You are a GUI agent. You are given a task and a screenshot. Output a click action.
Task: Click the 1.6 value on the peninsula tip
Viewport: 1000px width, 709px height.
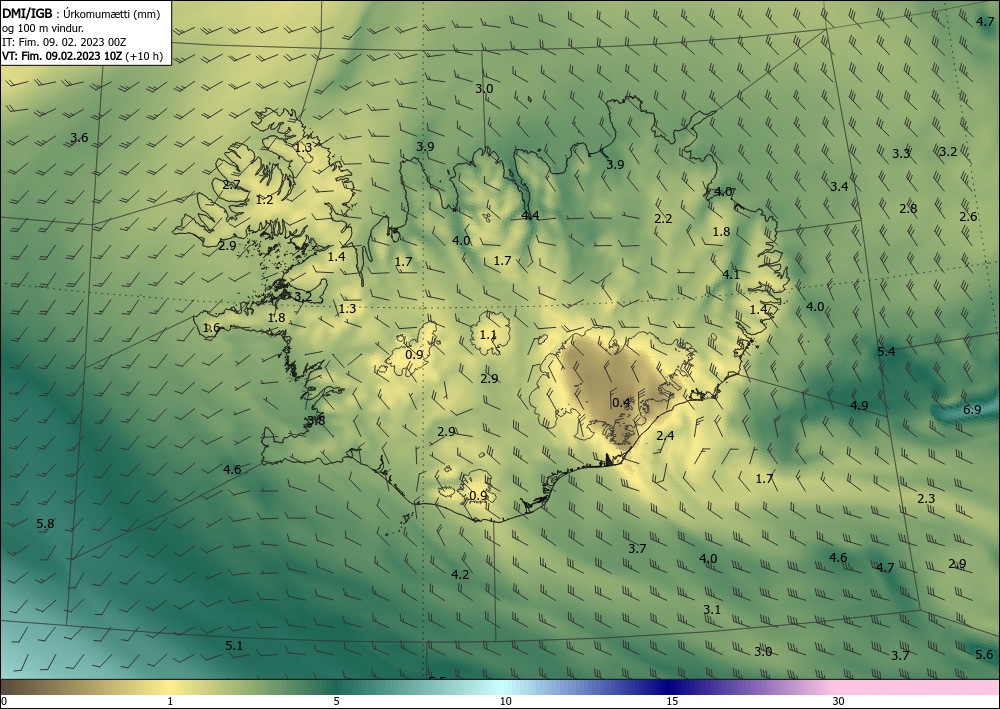point(211,328)
